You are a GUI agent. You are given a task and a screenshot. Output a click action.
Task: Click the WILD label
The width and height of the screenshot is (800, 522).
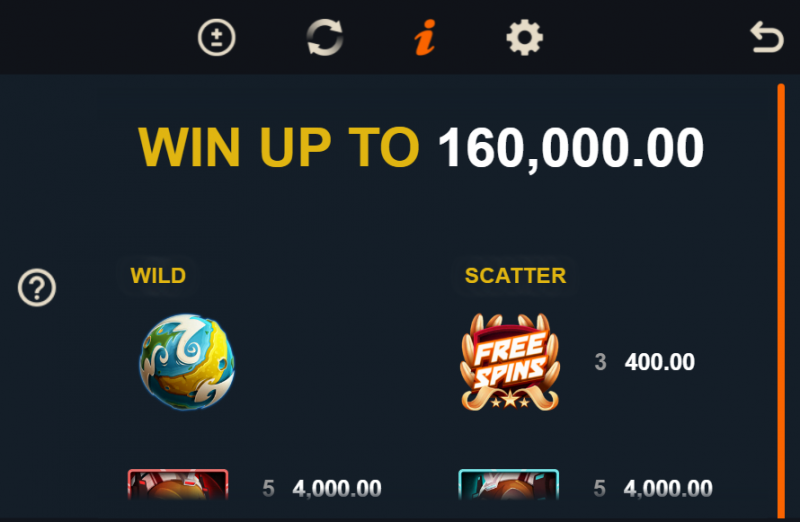(x=158, y=276)
